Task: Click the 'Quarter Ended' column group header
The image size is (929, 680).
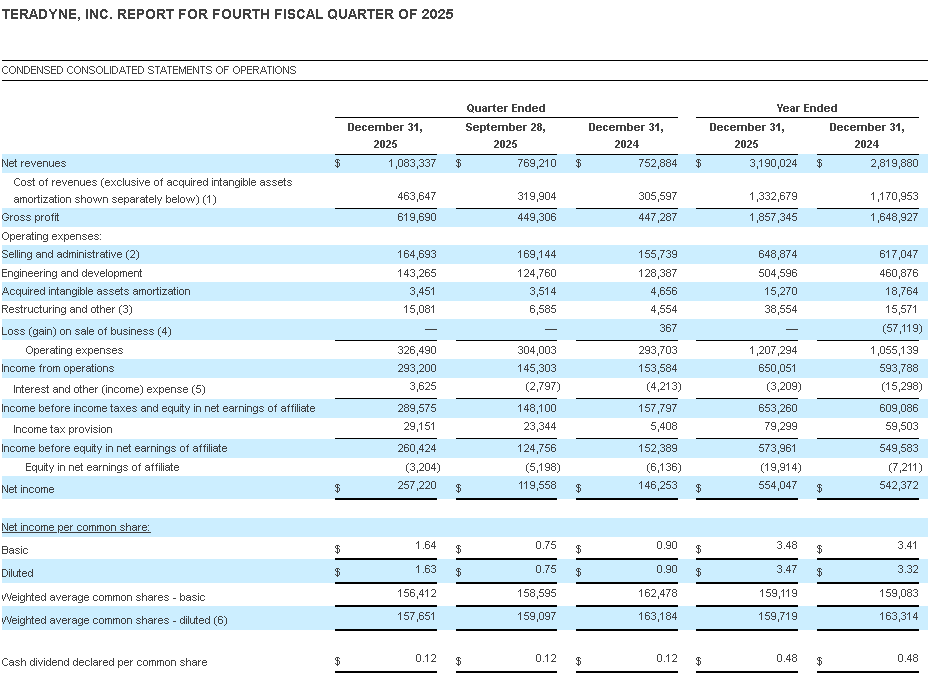Action: (505, 108)
